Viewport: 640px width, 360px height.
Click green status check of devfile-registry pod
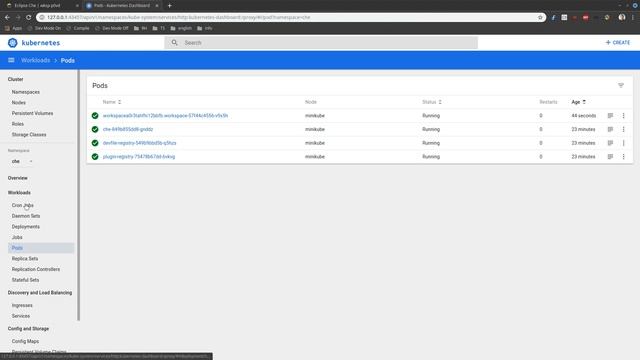[x=95, y=143]
